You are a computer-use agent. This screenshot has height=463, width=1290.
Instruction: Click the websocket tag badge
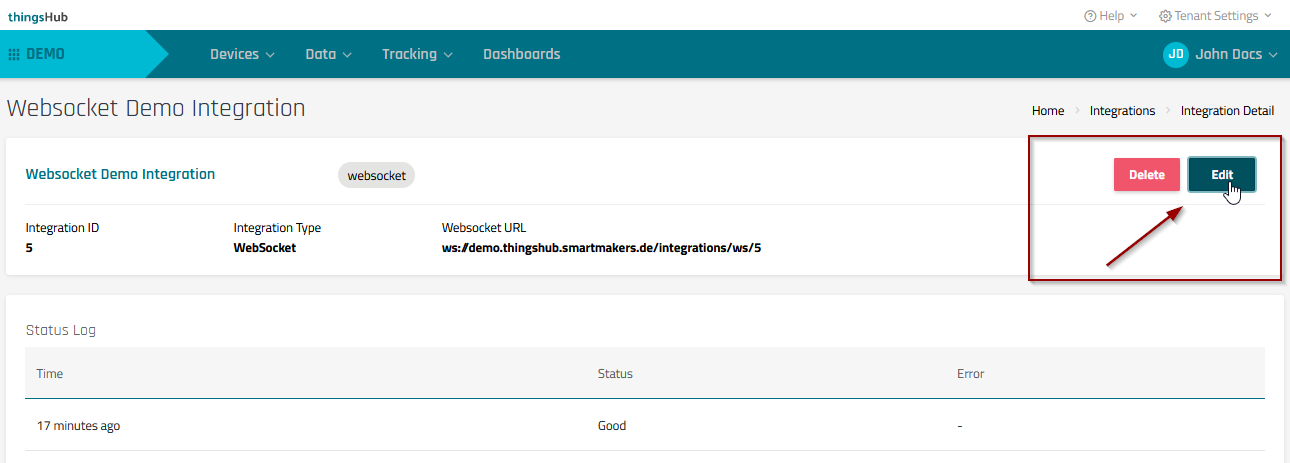click(x=376, y=175)
